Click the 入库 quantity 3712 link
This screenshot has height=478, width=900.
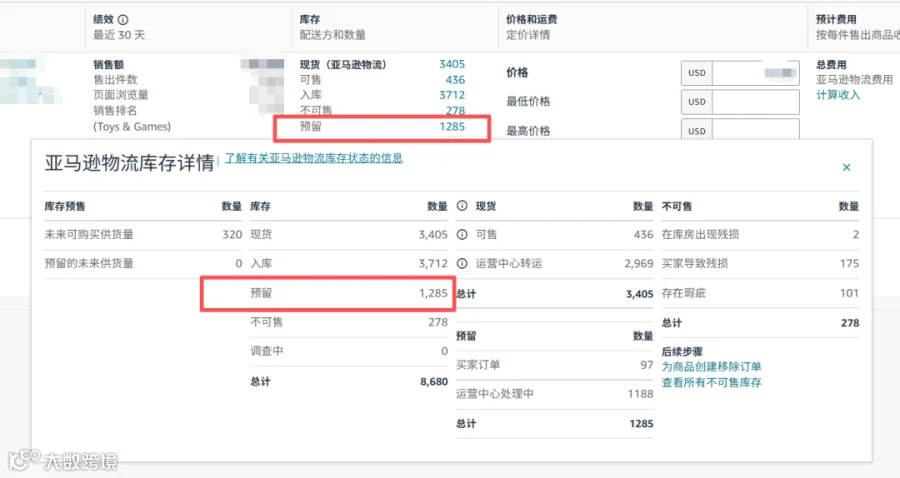[452, 95]
